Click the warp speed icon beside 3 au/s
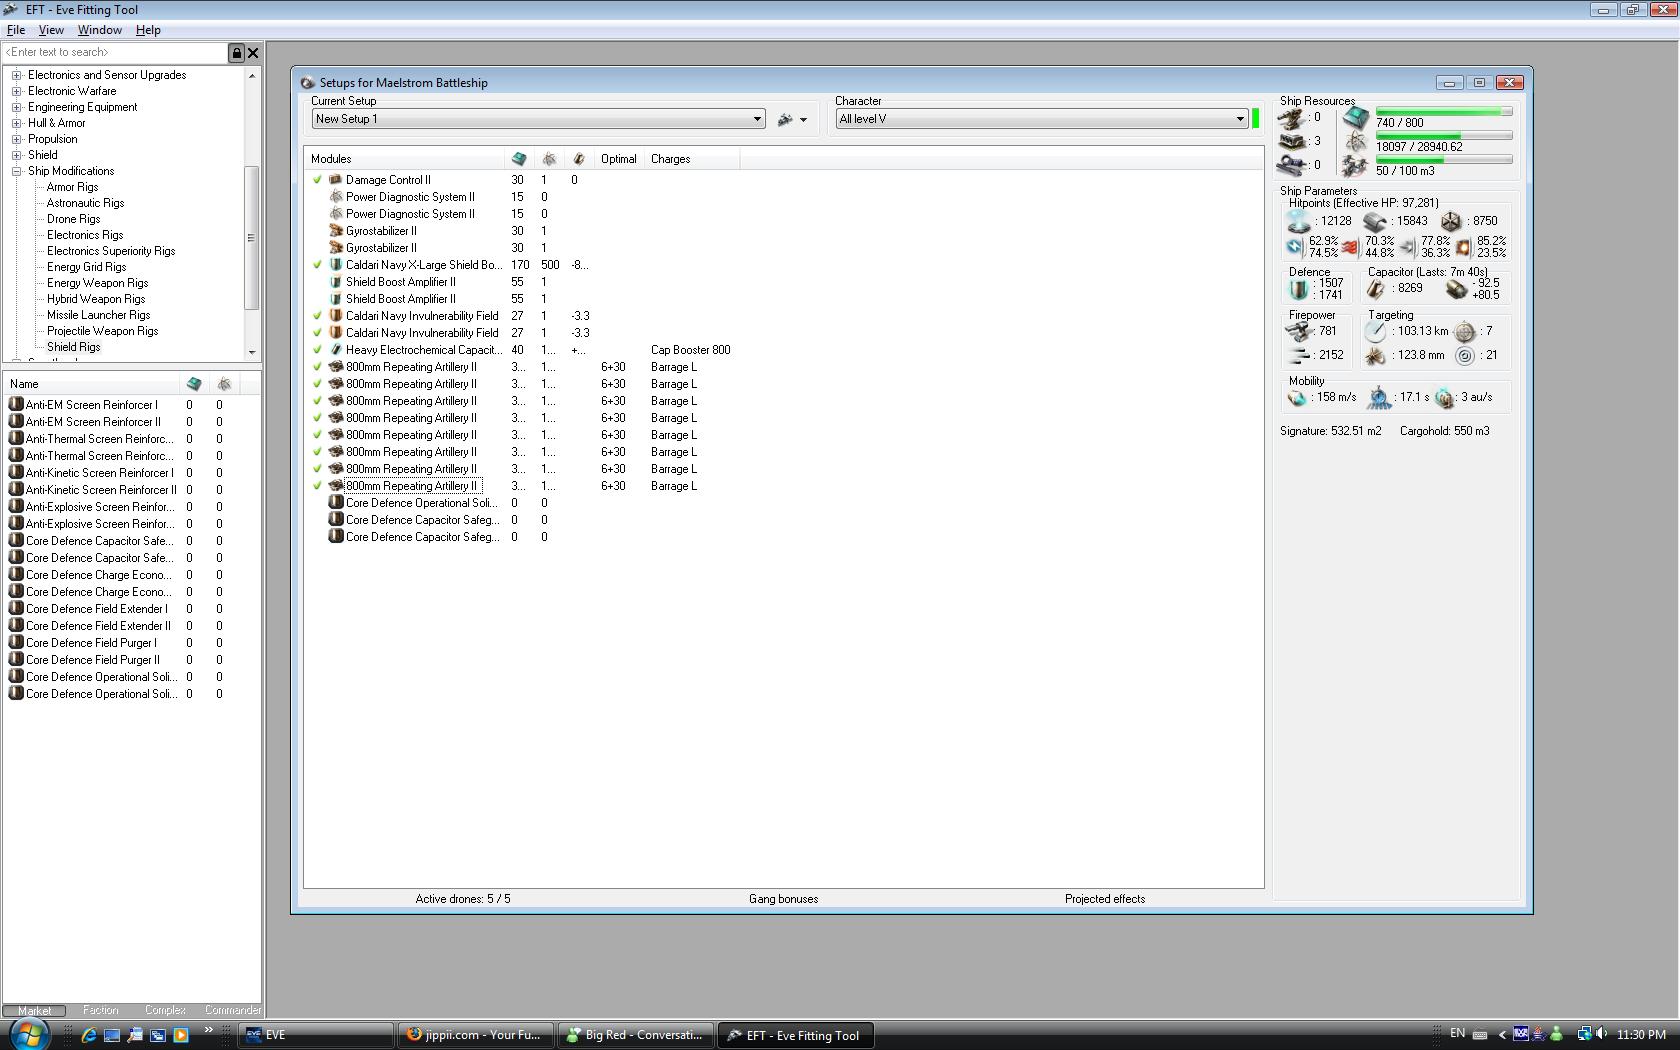Screen dimensions: 1680x1050 pyautogui.click(x=1445, y=397)
